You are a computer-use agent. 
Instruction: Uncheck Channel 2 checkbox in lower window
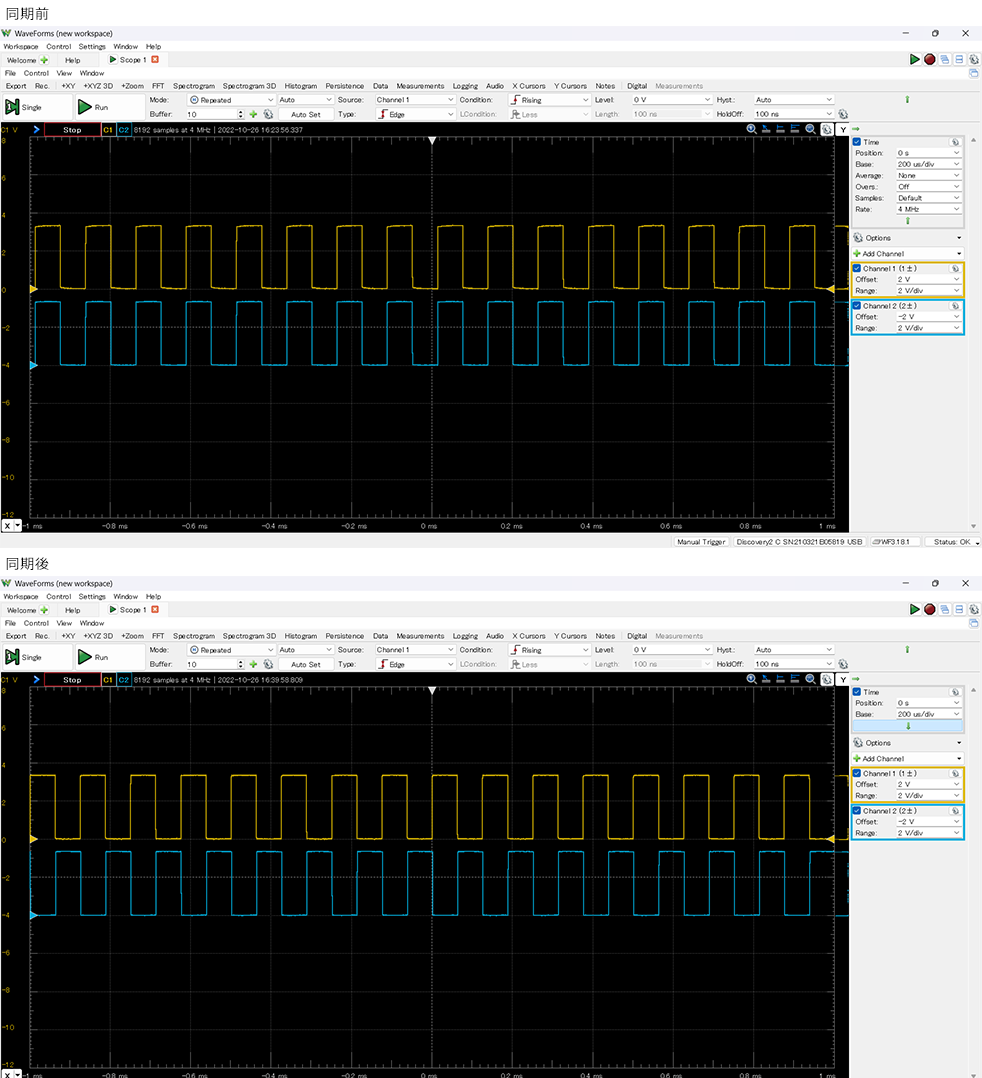tap(857, 811)
